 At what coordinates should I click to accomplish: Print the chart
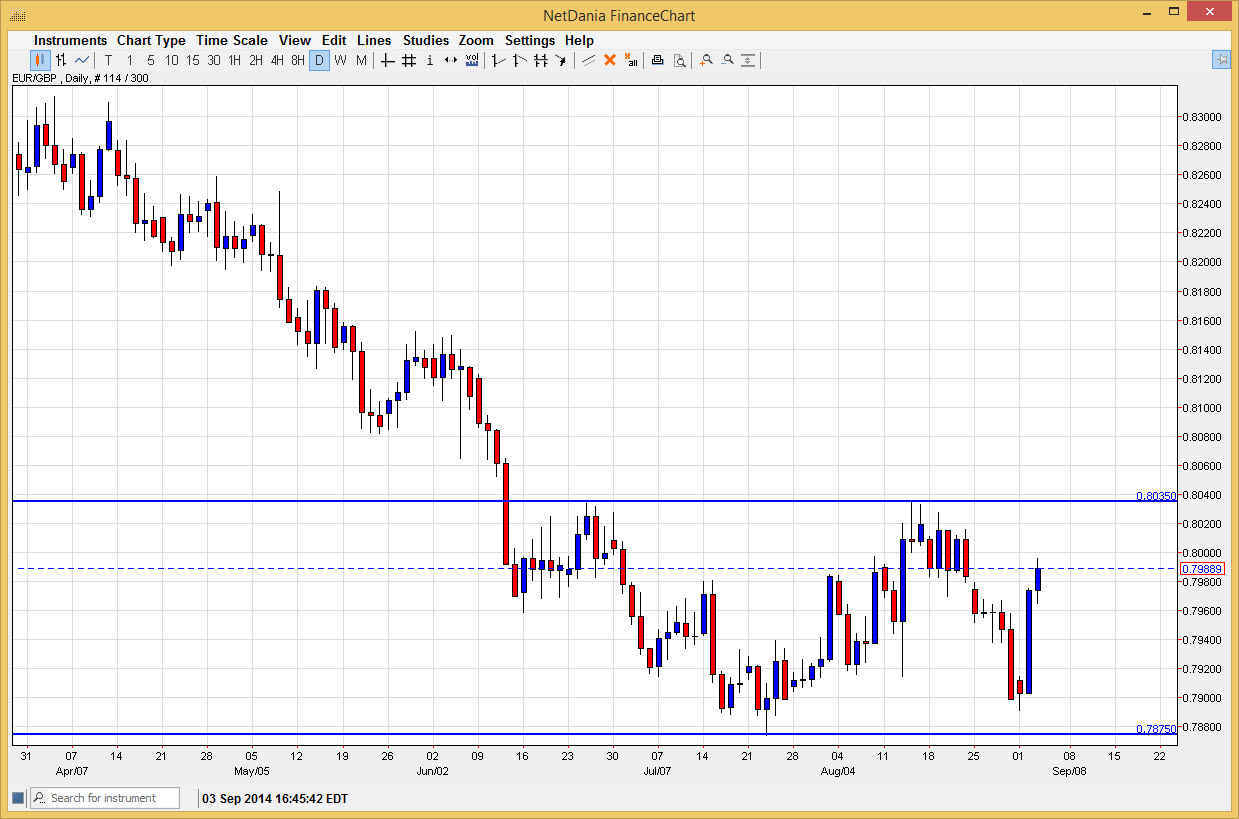click(x=656, y=60)
